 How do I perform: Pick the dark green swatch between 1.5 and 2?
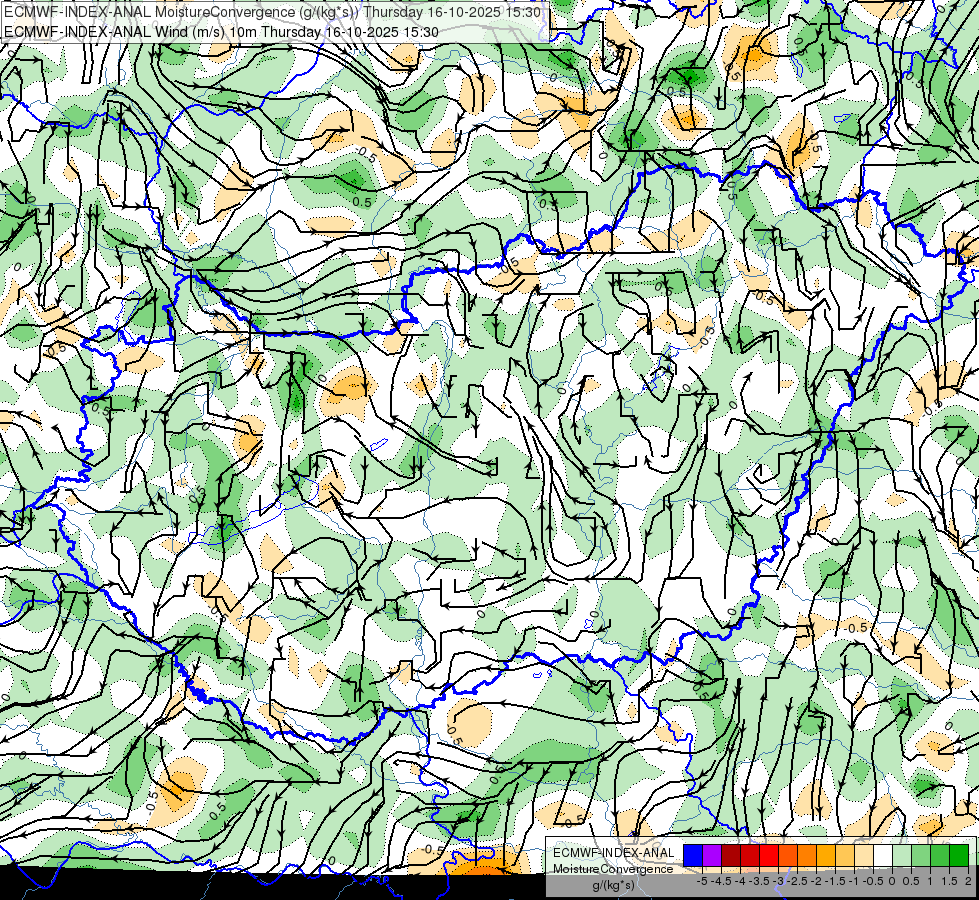click(x=959, y=855)
